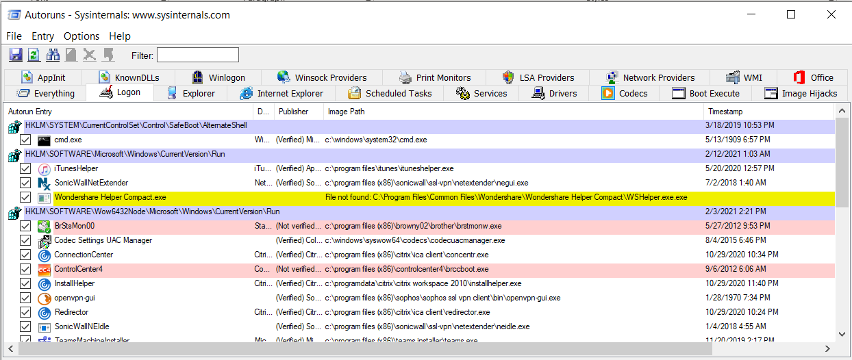Open the Options menu
The image size is (852, 360).
82,36
